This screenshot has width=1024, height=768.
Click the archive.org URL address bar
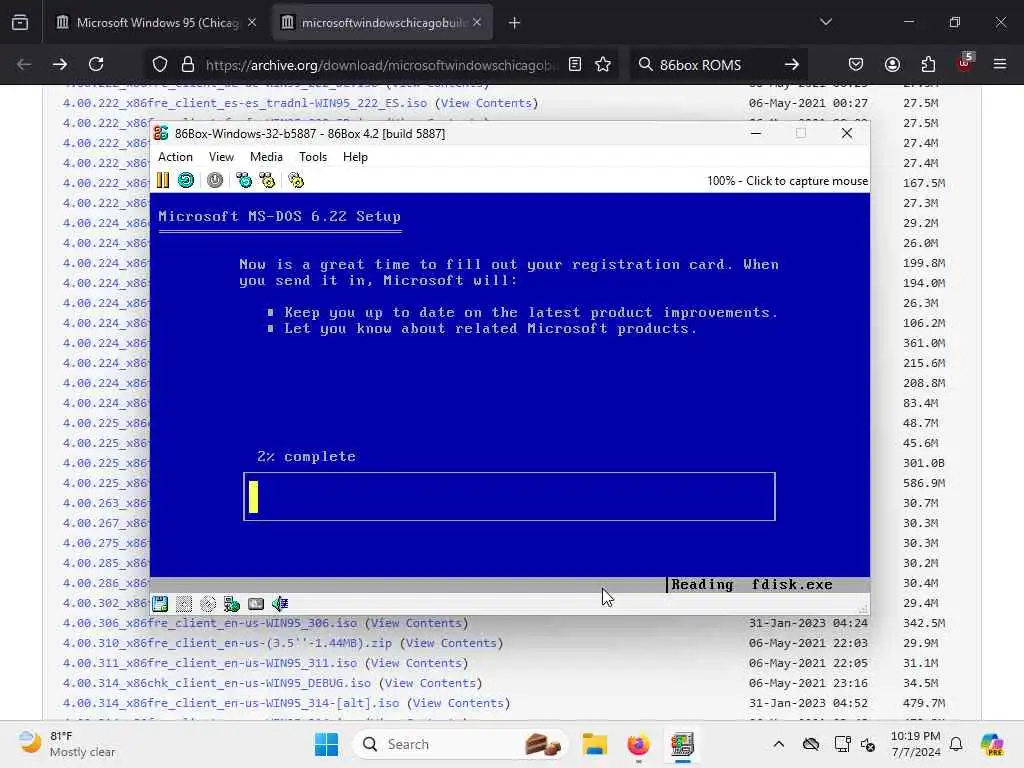coord(382,65)
